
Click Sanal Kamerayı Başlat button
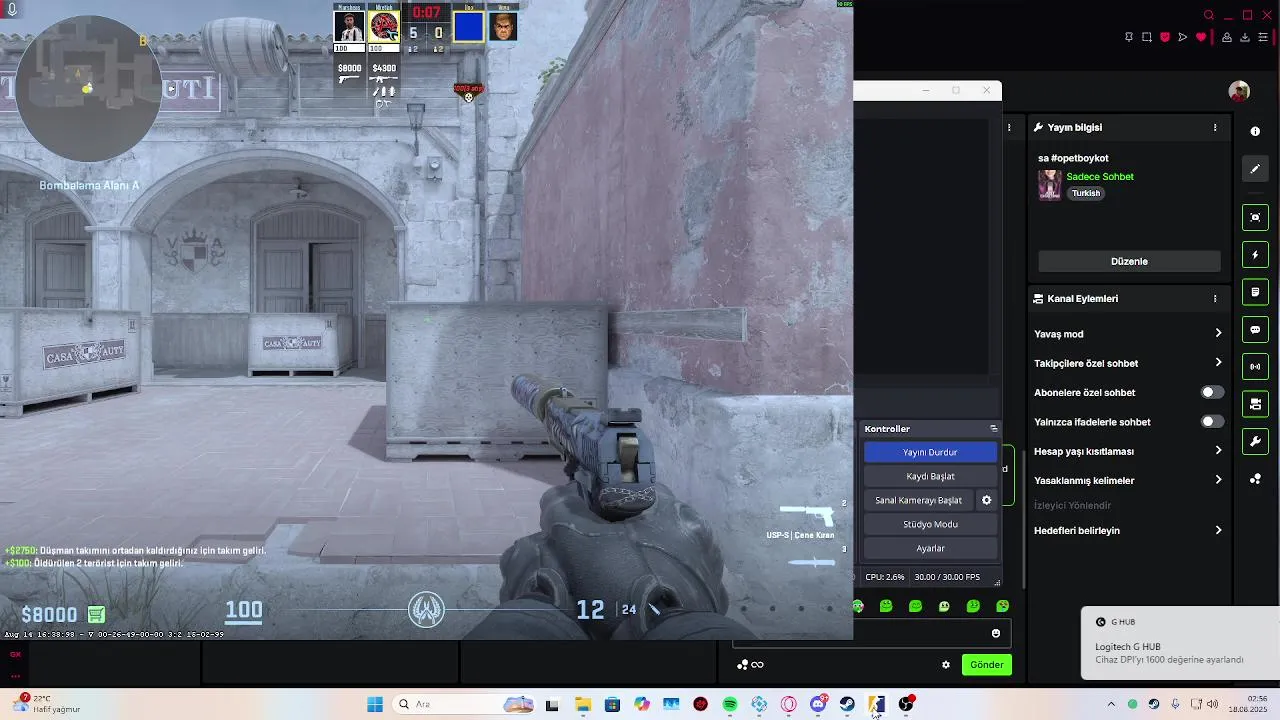point(918,500)
